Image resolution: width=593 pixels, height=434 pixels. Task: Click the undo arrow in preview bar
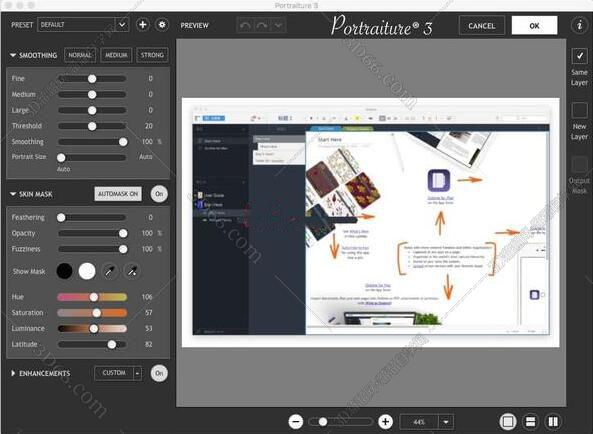click(x=245, y=25)
